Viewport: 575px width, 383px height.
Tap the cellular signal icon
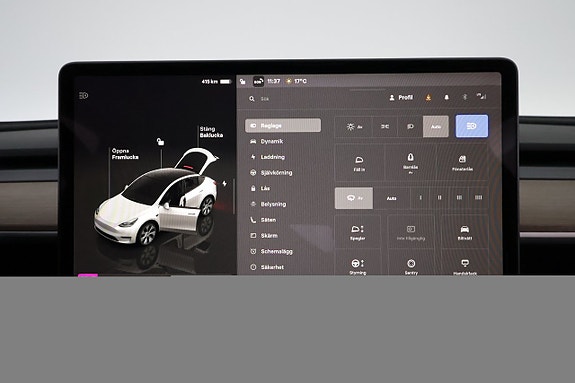[x=481, y=96]
